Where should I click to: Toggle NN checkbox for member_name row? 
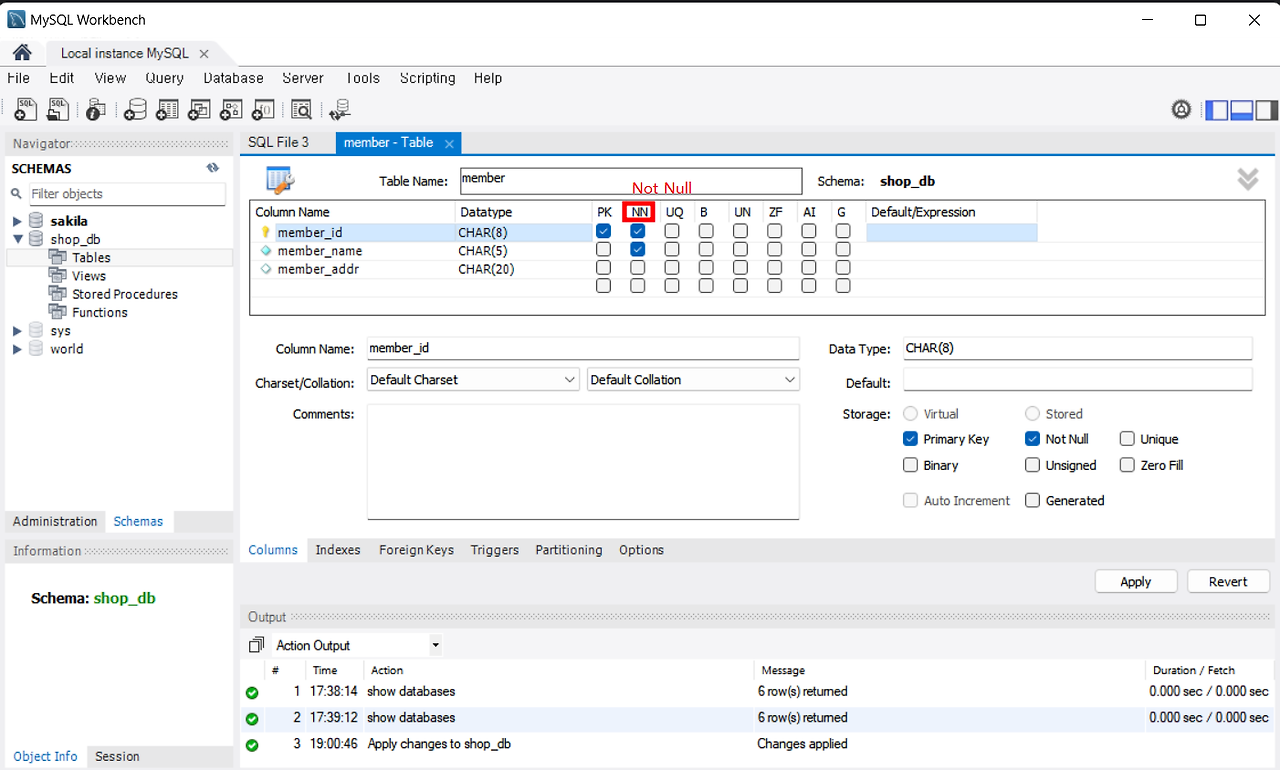(637, 249)
